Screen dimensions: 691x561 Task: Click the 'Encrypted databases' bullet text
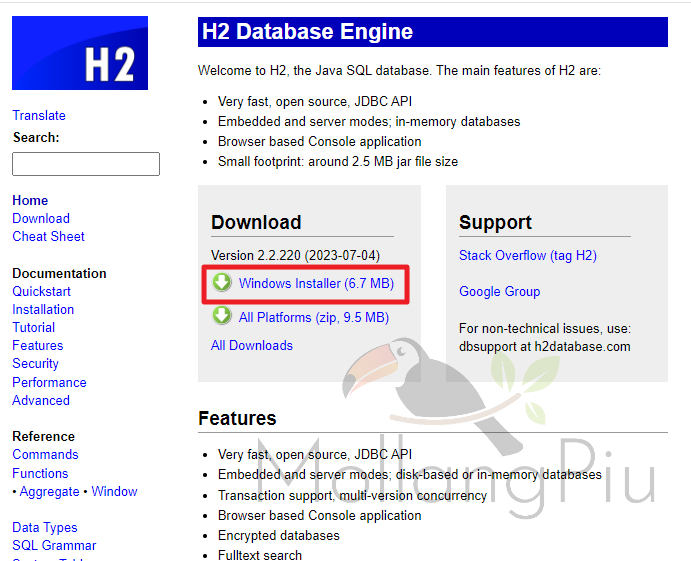tap(279, 535)
